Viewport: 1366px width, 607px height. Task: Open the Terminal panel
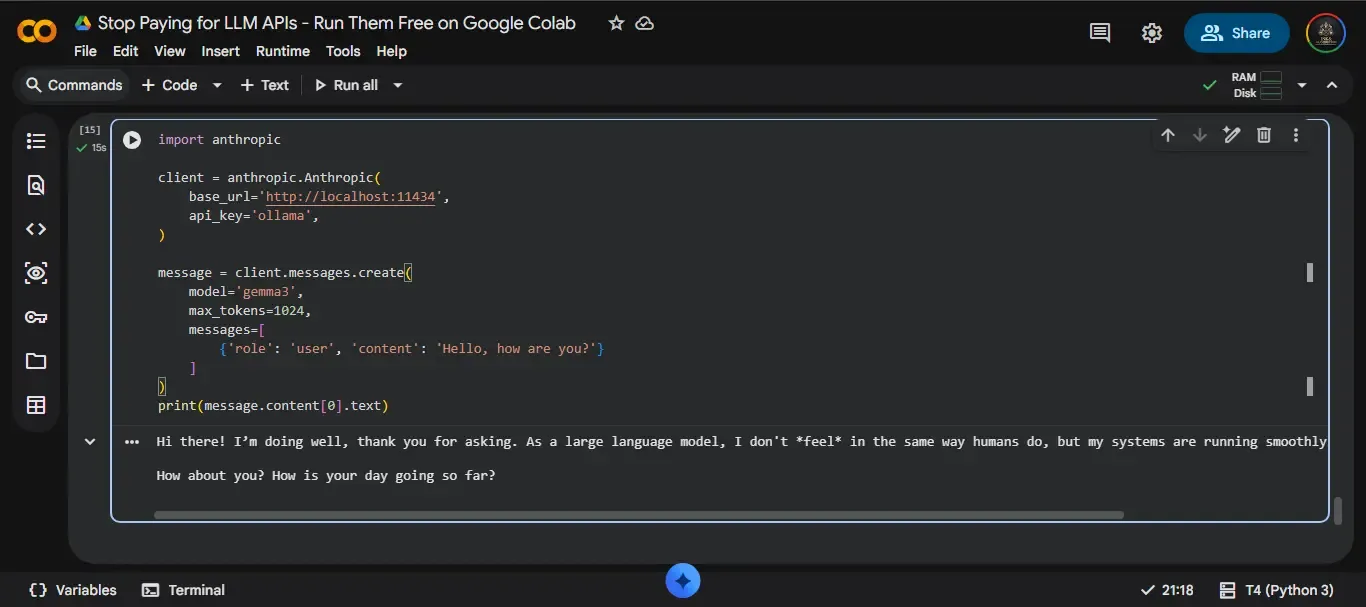coord(184,590)
